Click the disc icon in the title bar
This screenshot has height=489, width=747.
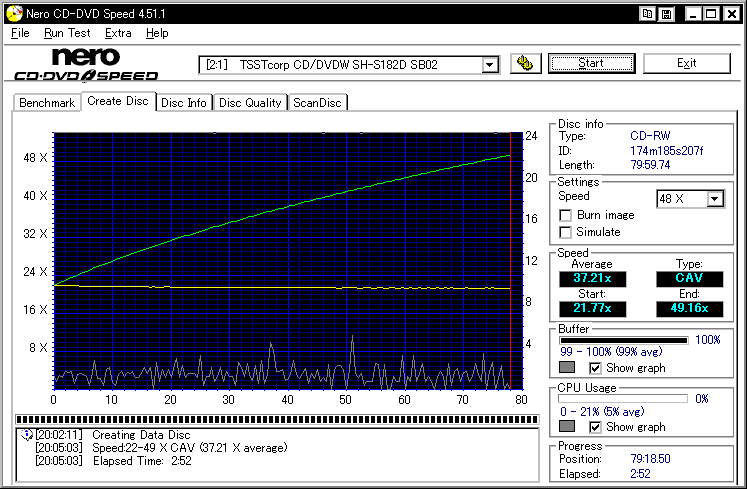(x=13, y=14)
